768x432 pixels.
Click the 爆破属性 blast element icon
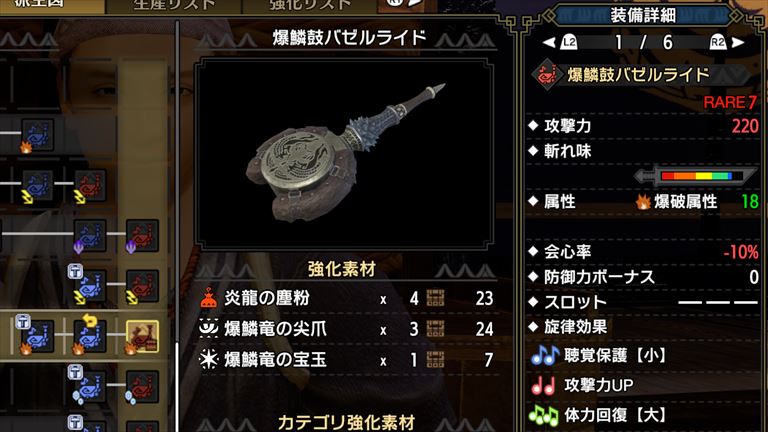point(643,201)
